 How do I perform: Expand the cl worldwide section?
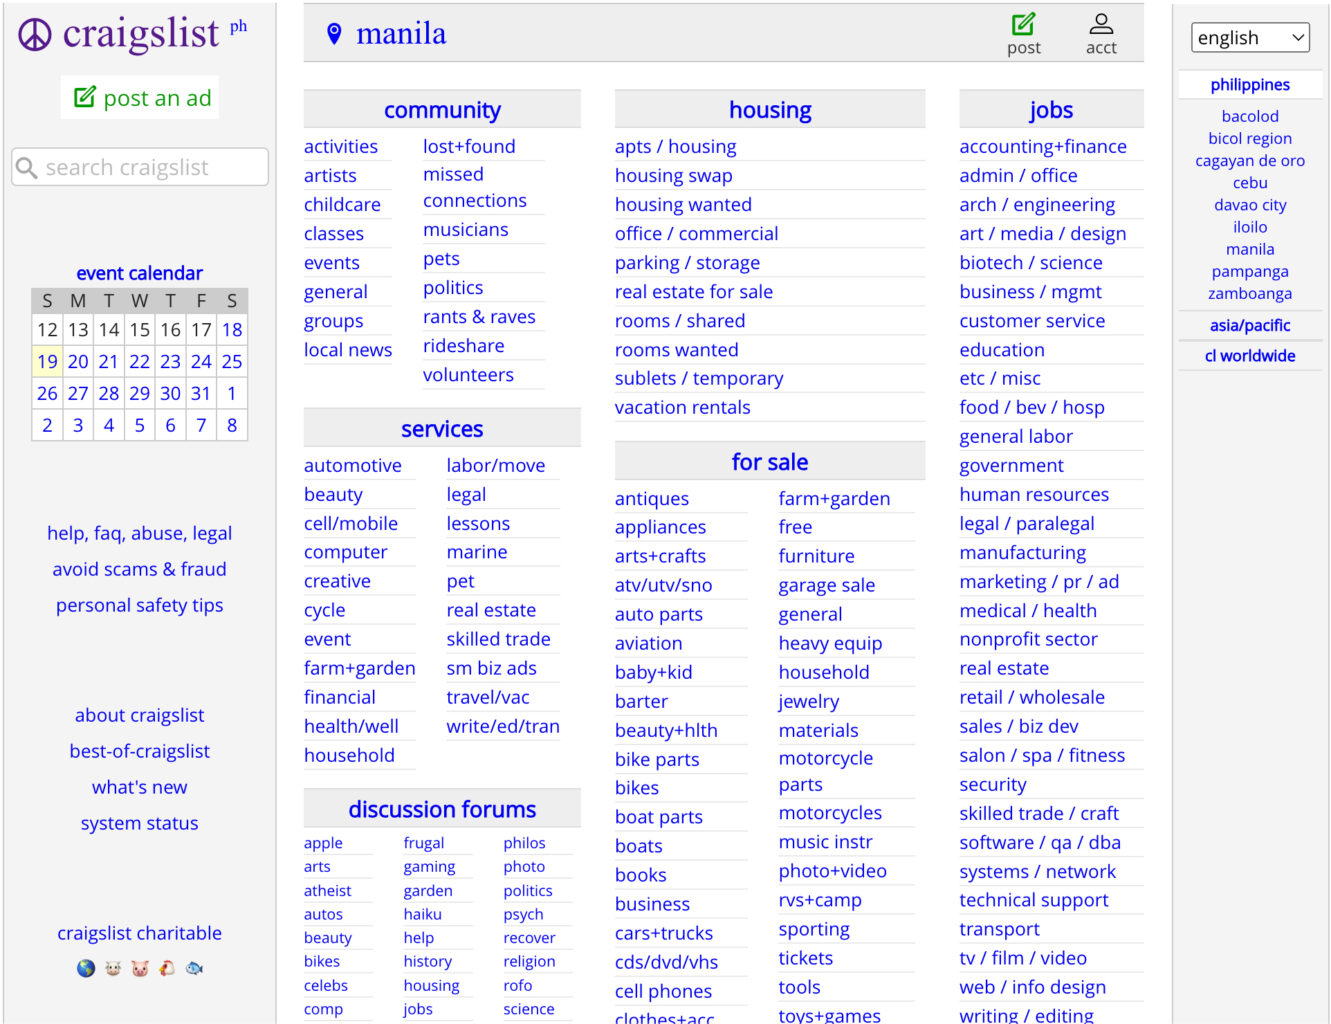1249,356
